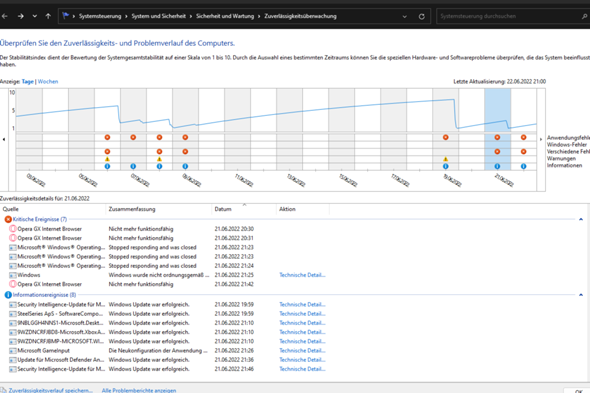Go forward with the forward arrow
590x393 pixels.
(x=21, y=16)
